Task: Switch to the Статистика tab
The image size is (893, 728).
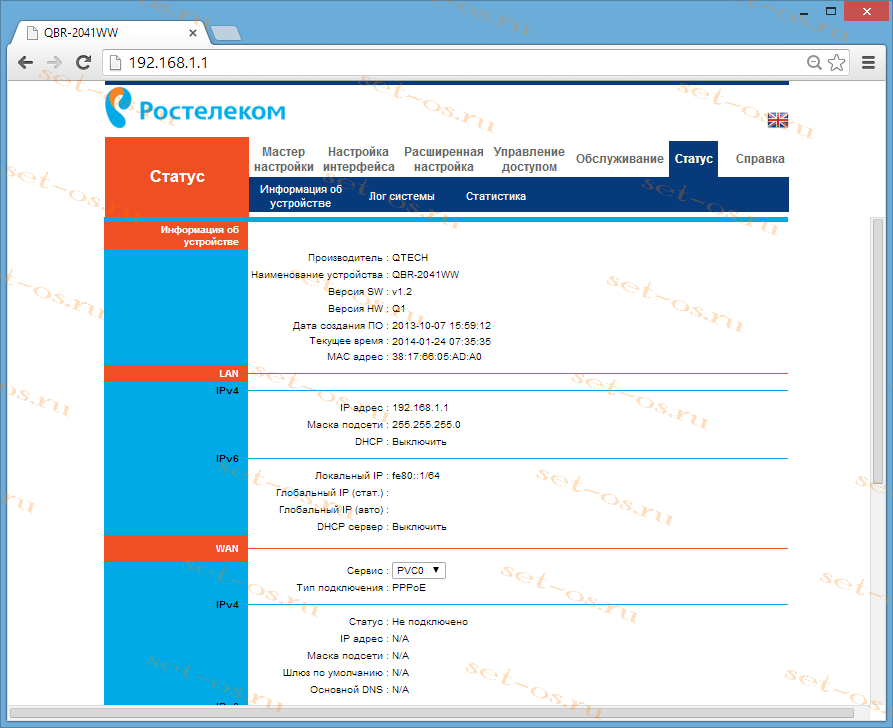Action: click(x=495, y=196)
